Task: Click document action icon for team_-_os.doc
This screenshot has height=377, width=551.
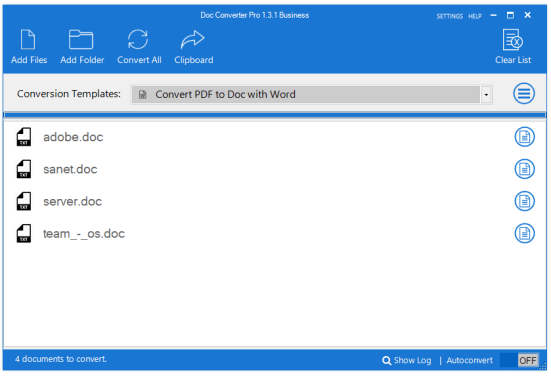Action: point(524,234)
